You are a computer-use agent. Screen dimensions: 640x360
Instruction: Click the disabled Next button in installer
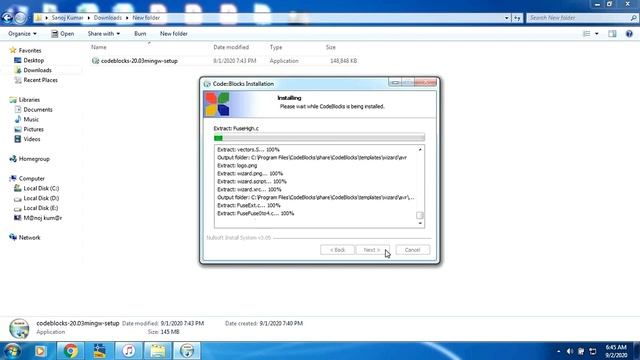(x=372, y=250)
